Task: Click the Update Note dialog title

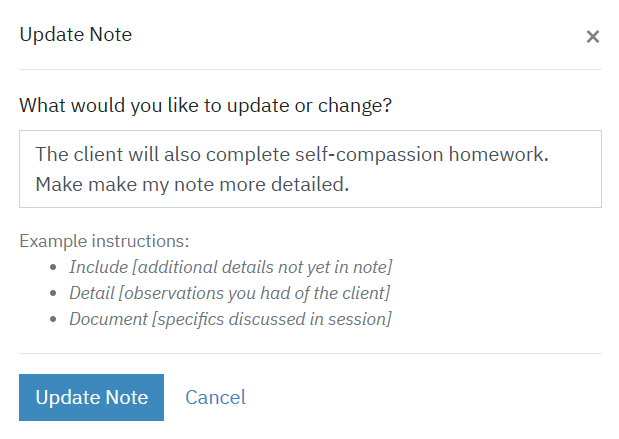Action: pos(75,34)
